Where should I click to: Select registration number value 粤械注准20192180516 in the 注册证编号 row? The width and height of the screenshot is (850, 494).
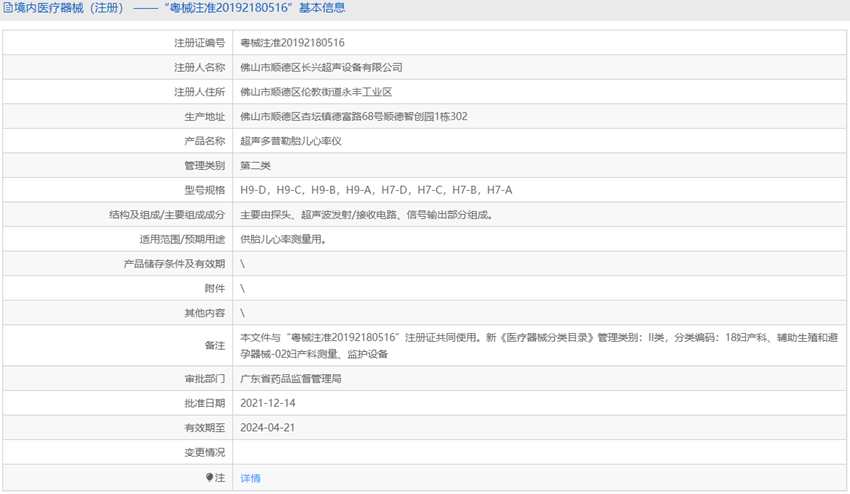coord(292,43)
